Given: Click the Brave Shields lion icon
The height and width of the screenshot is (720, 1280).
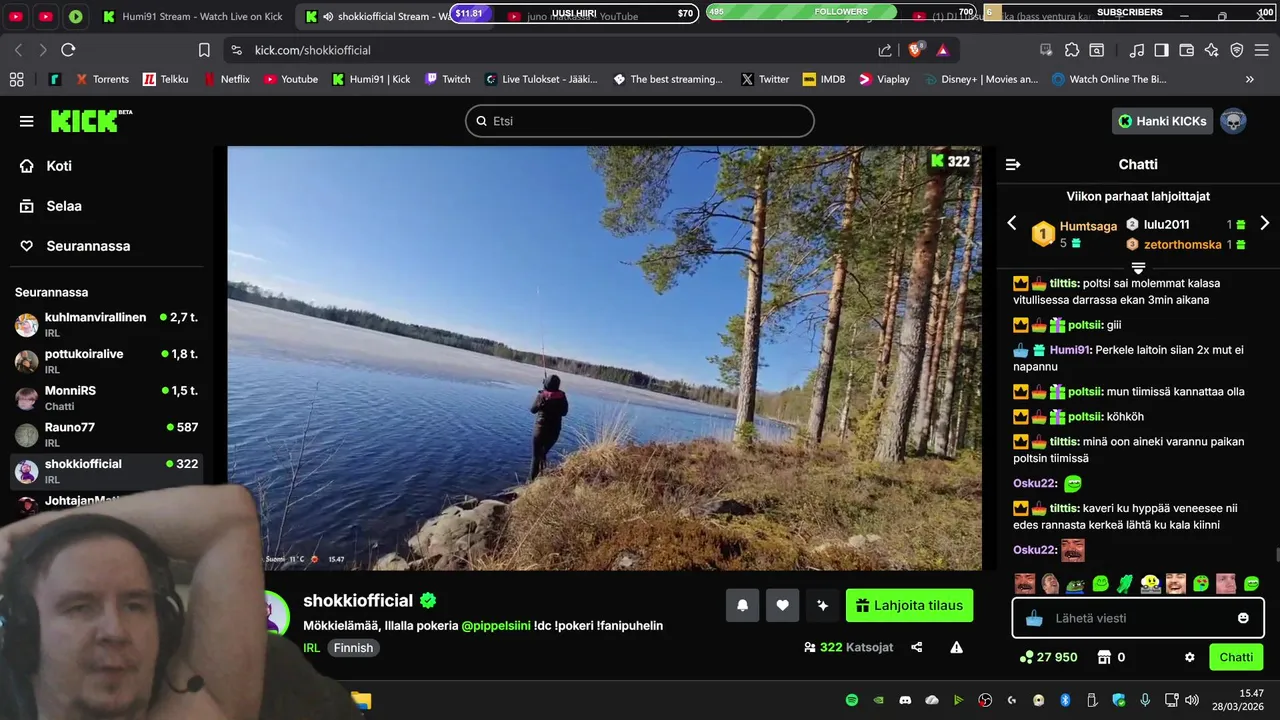Looking at the screenshot, I should [915, 50].
